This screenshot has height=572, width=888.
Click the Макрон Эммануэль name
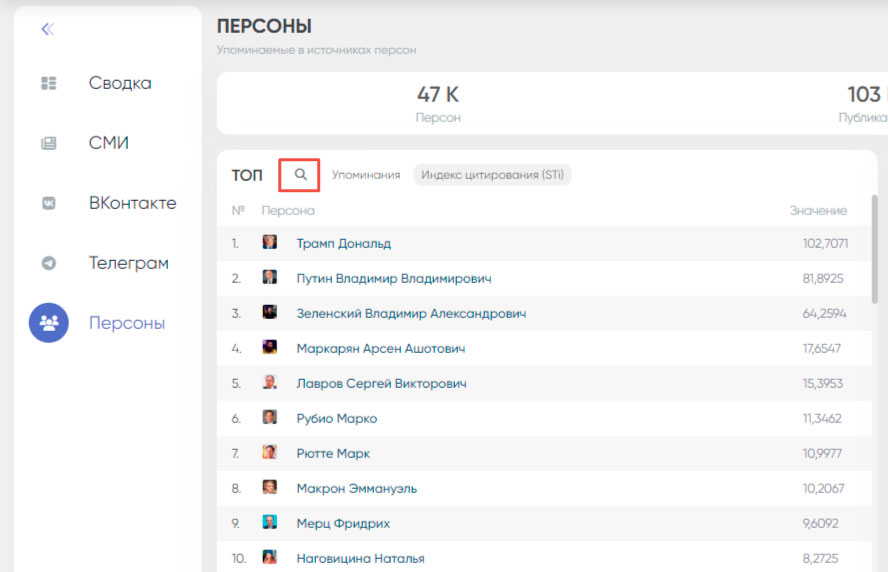[x=356, y=488]
